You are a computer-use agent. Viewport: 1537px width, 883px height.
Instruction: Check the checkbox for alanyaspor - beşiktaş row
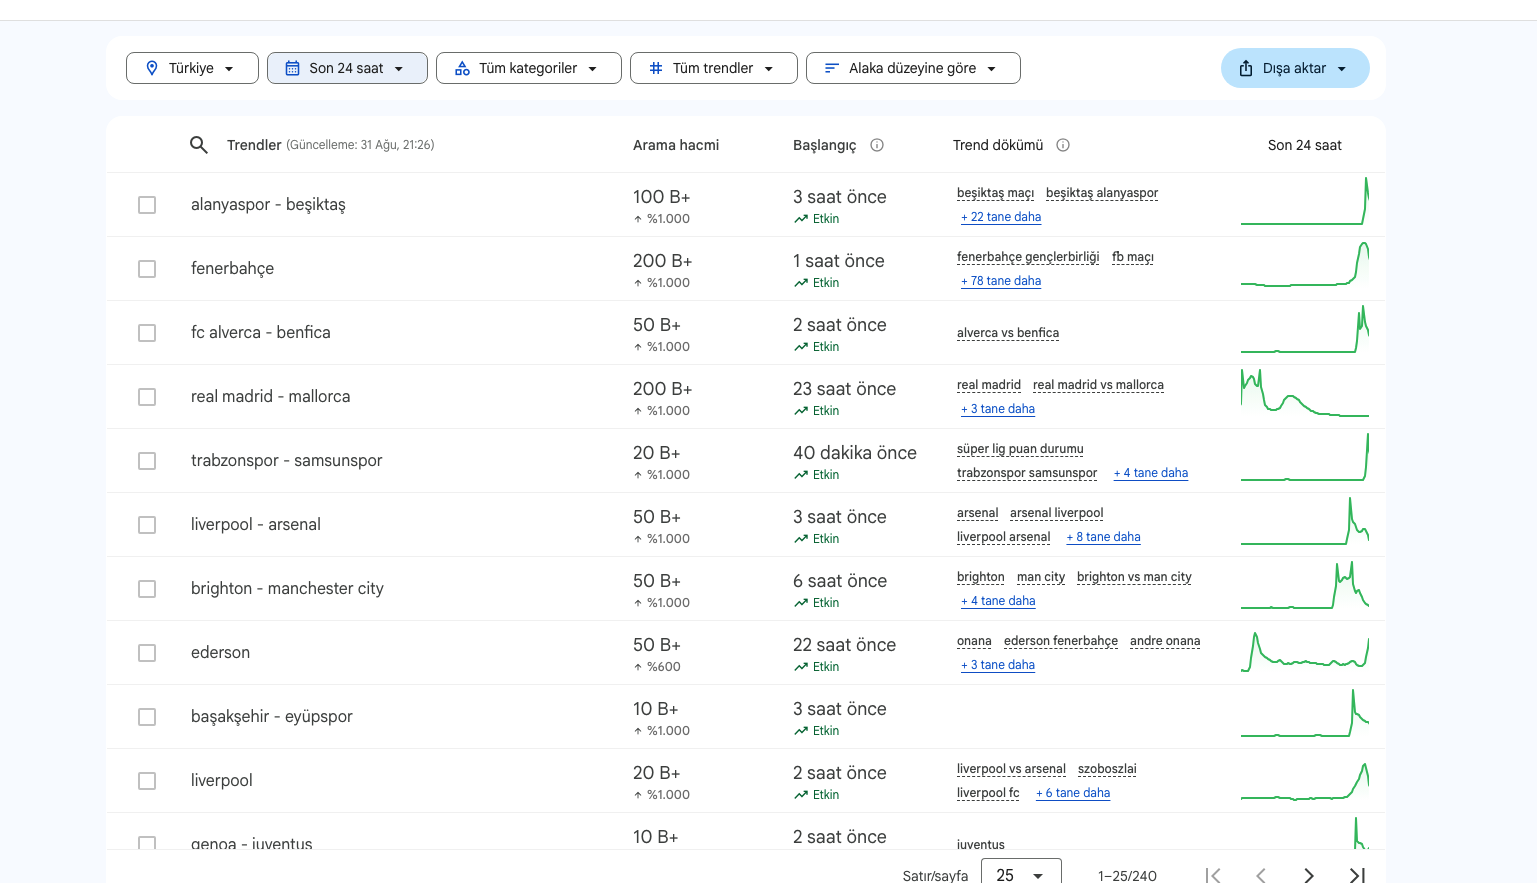pyautogui.click(x=147, y=204)
